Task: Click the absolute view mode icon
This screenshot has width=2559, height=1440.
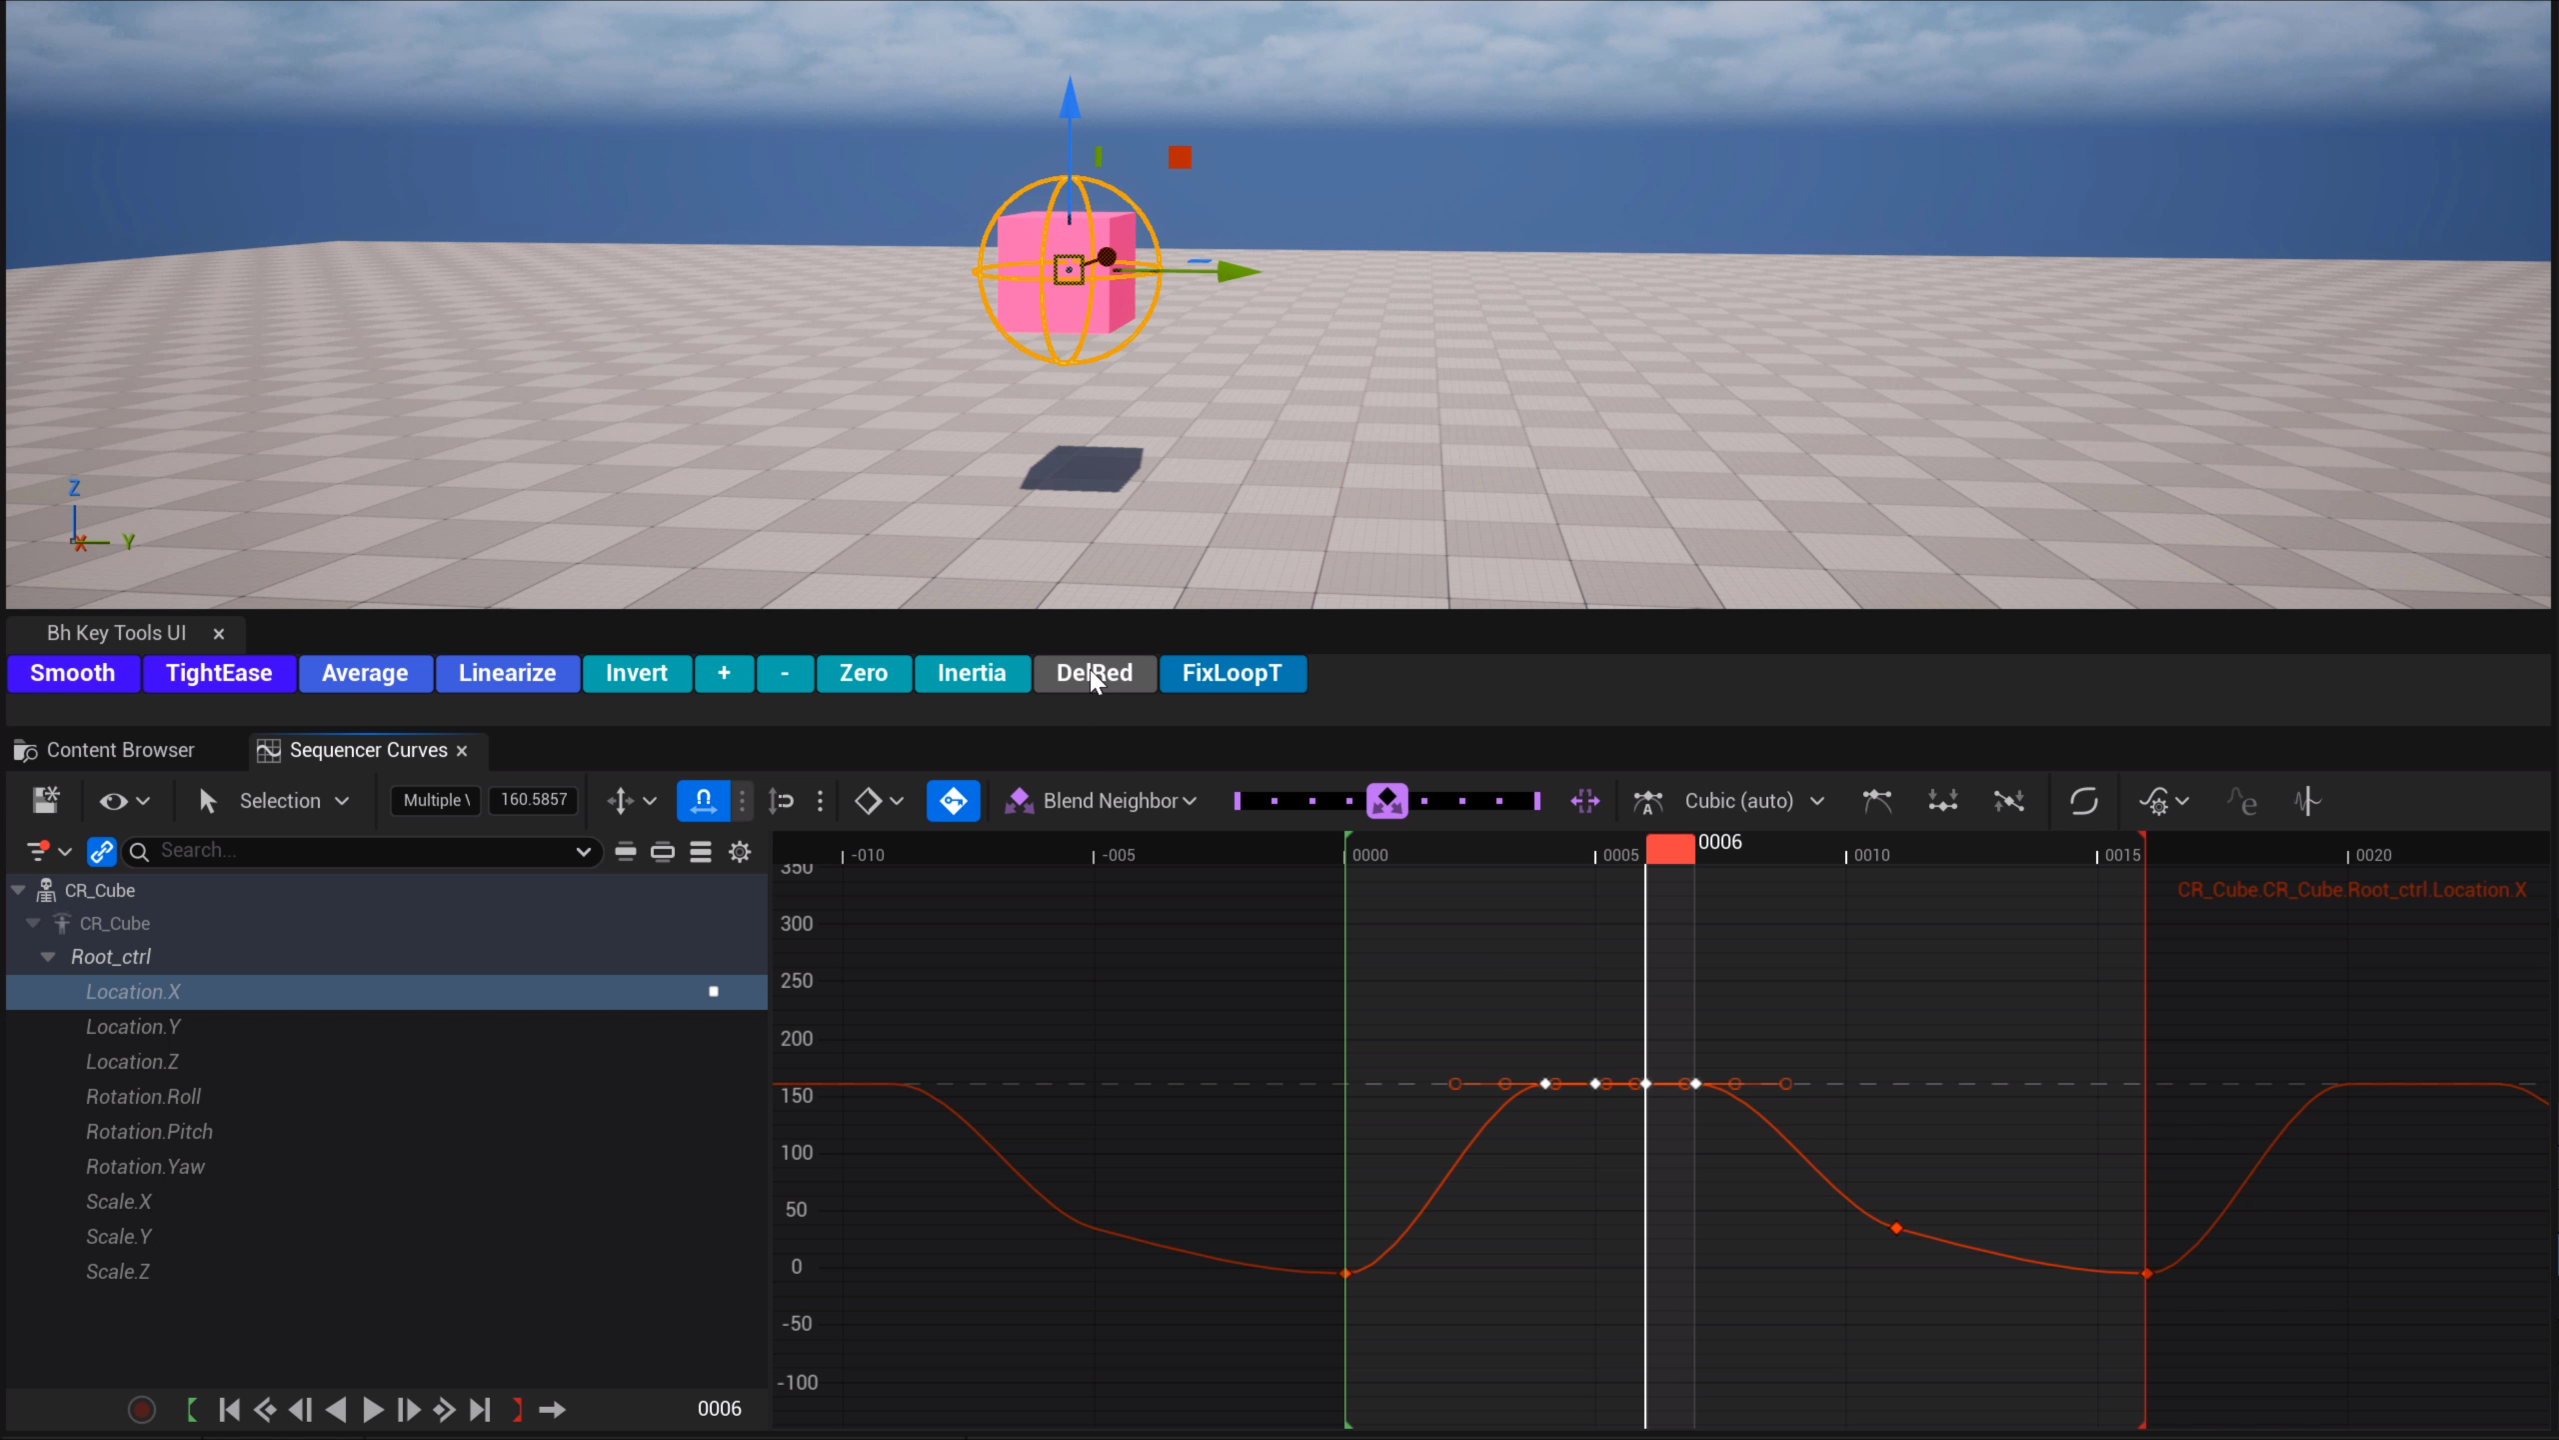Action: pyautogui.click(x=626, y=852)
